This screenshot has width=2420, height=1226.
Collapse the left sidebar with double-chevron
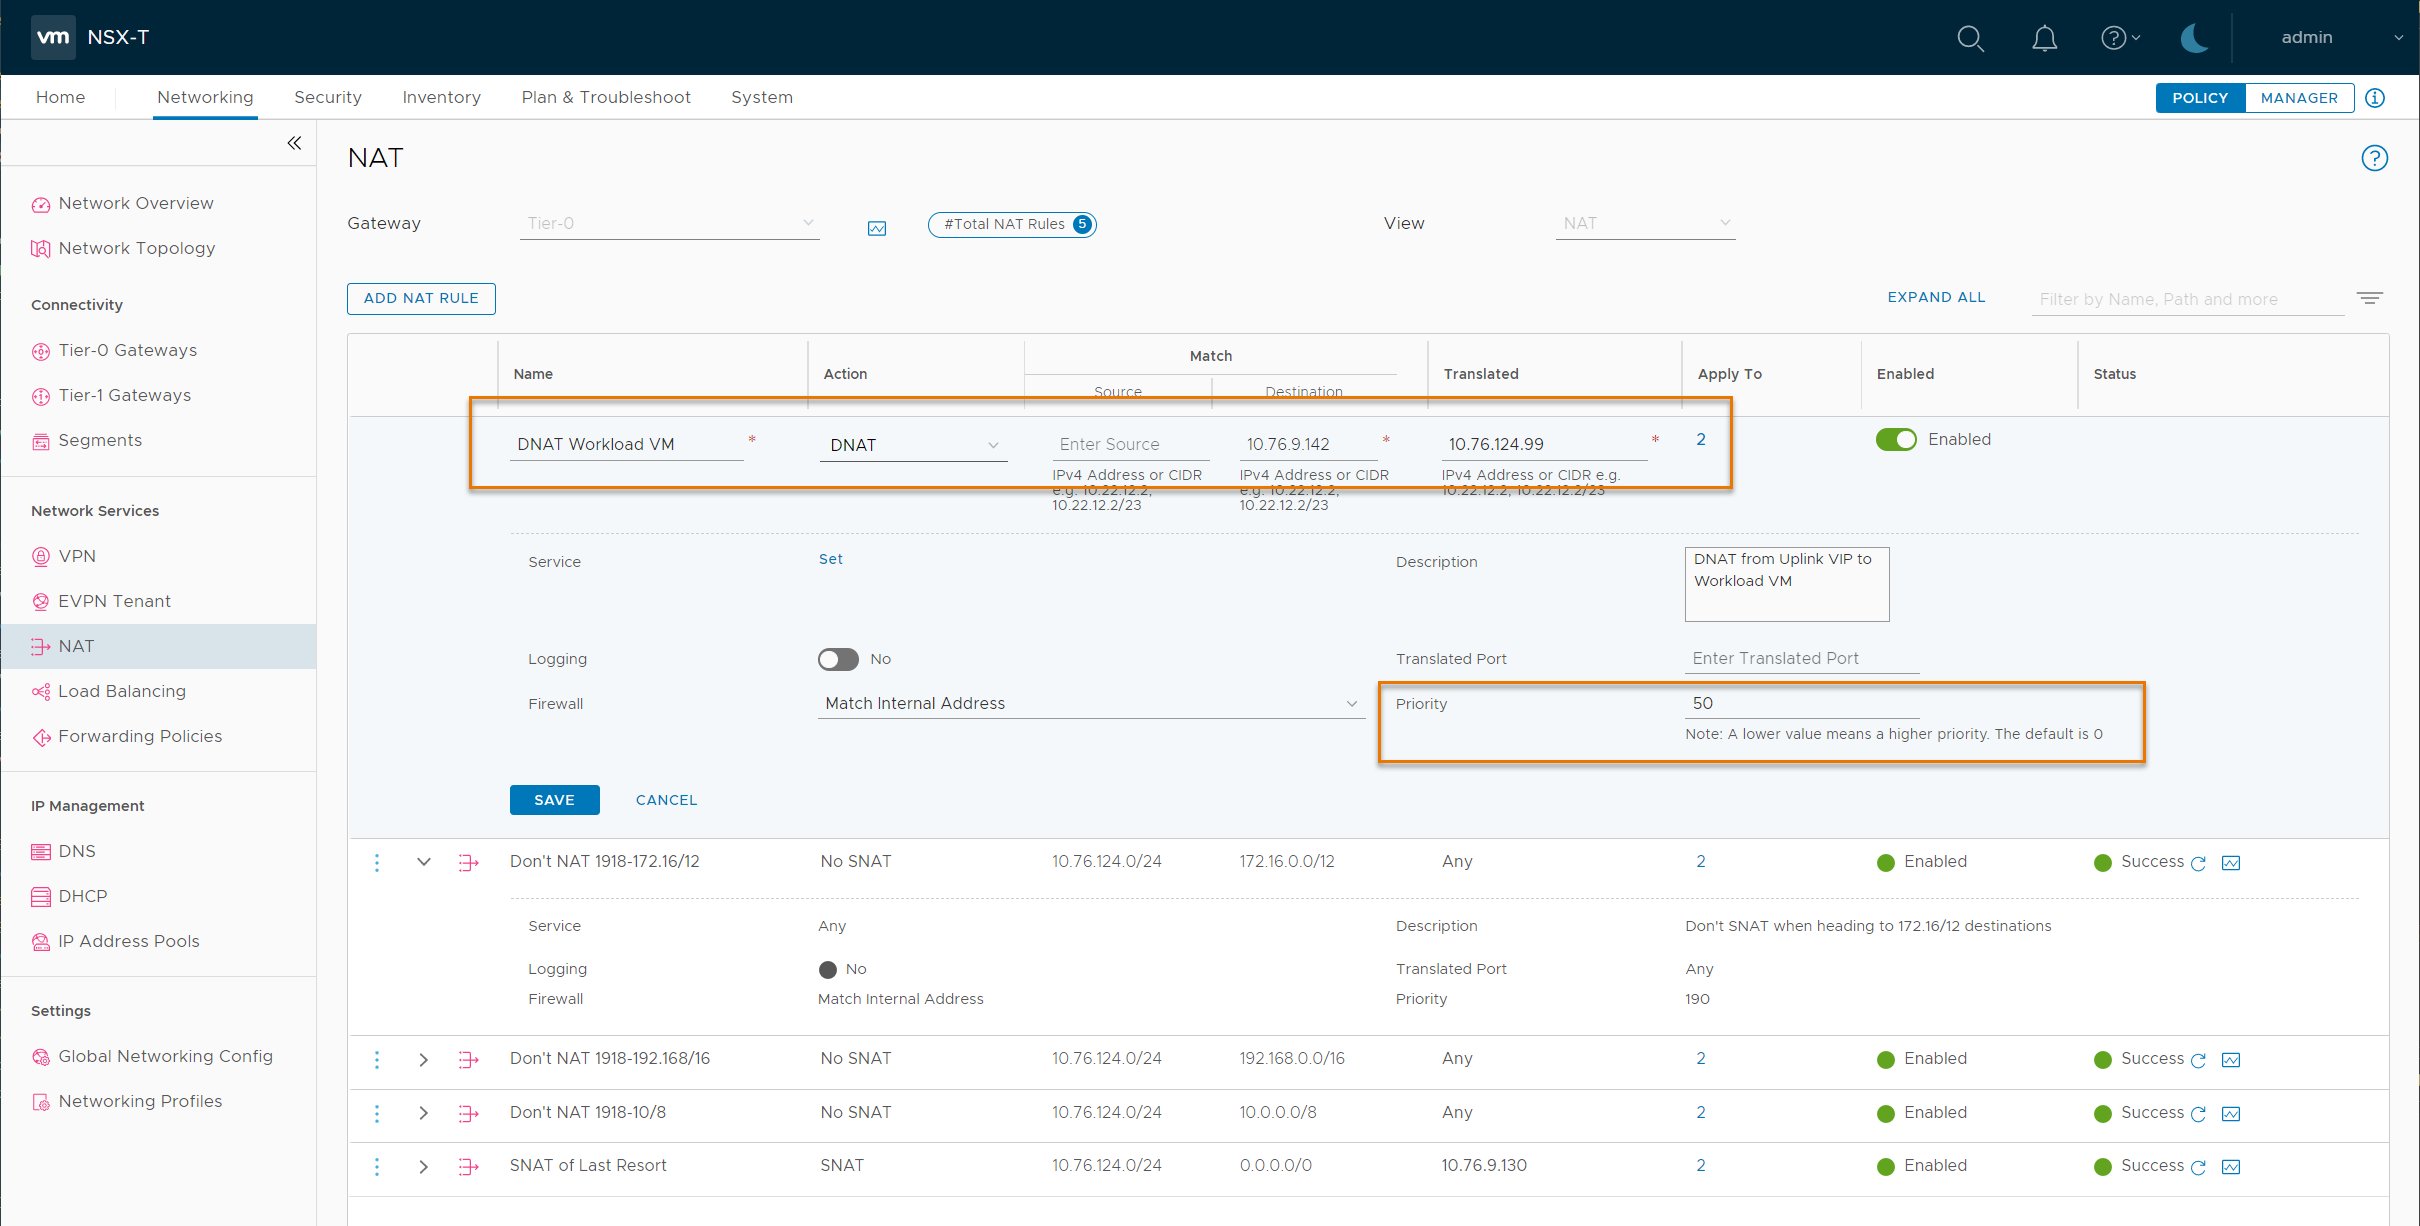tap(294, 143)
